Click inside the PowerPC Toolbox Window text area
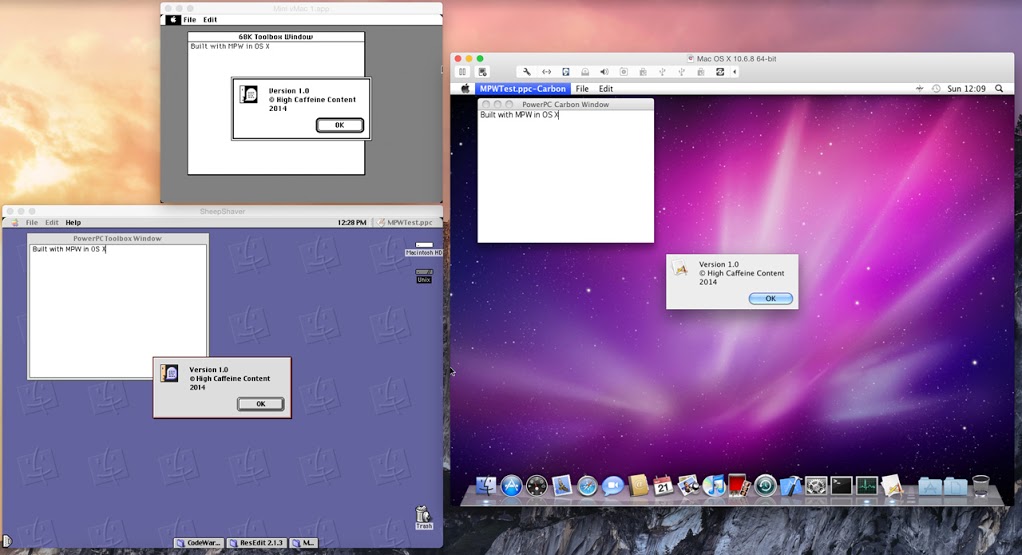 (x=118, y=311)
